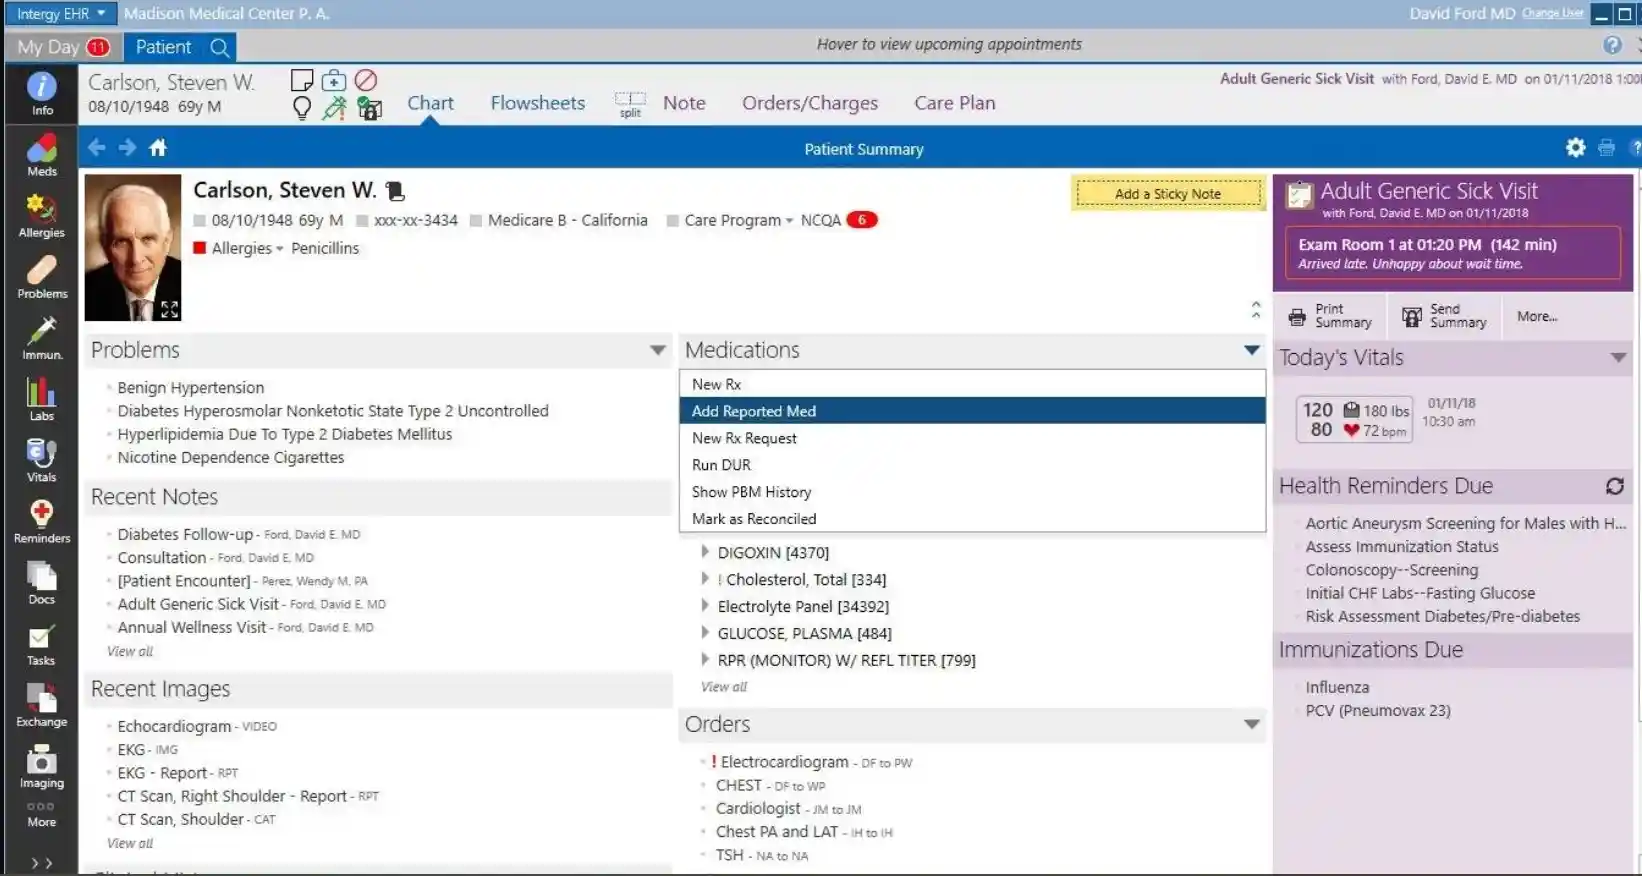Open the Orders section dropdown arrow
Screen dimensions: 1642x876
tap(1251, 724)
